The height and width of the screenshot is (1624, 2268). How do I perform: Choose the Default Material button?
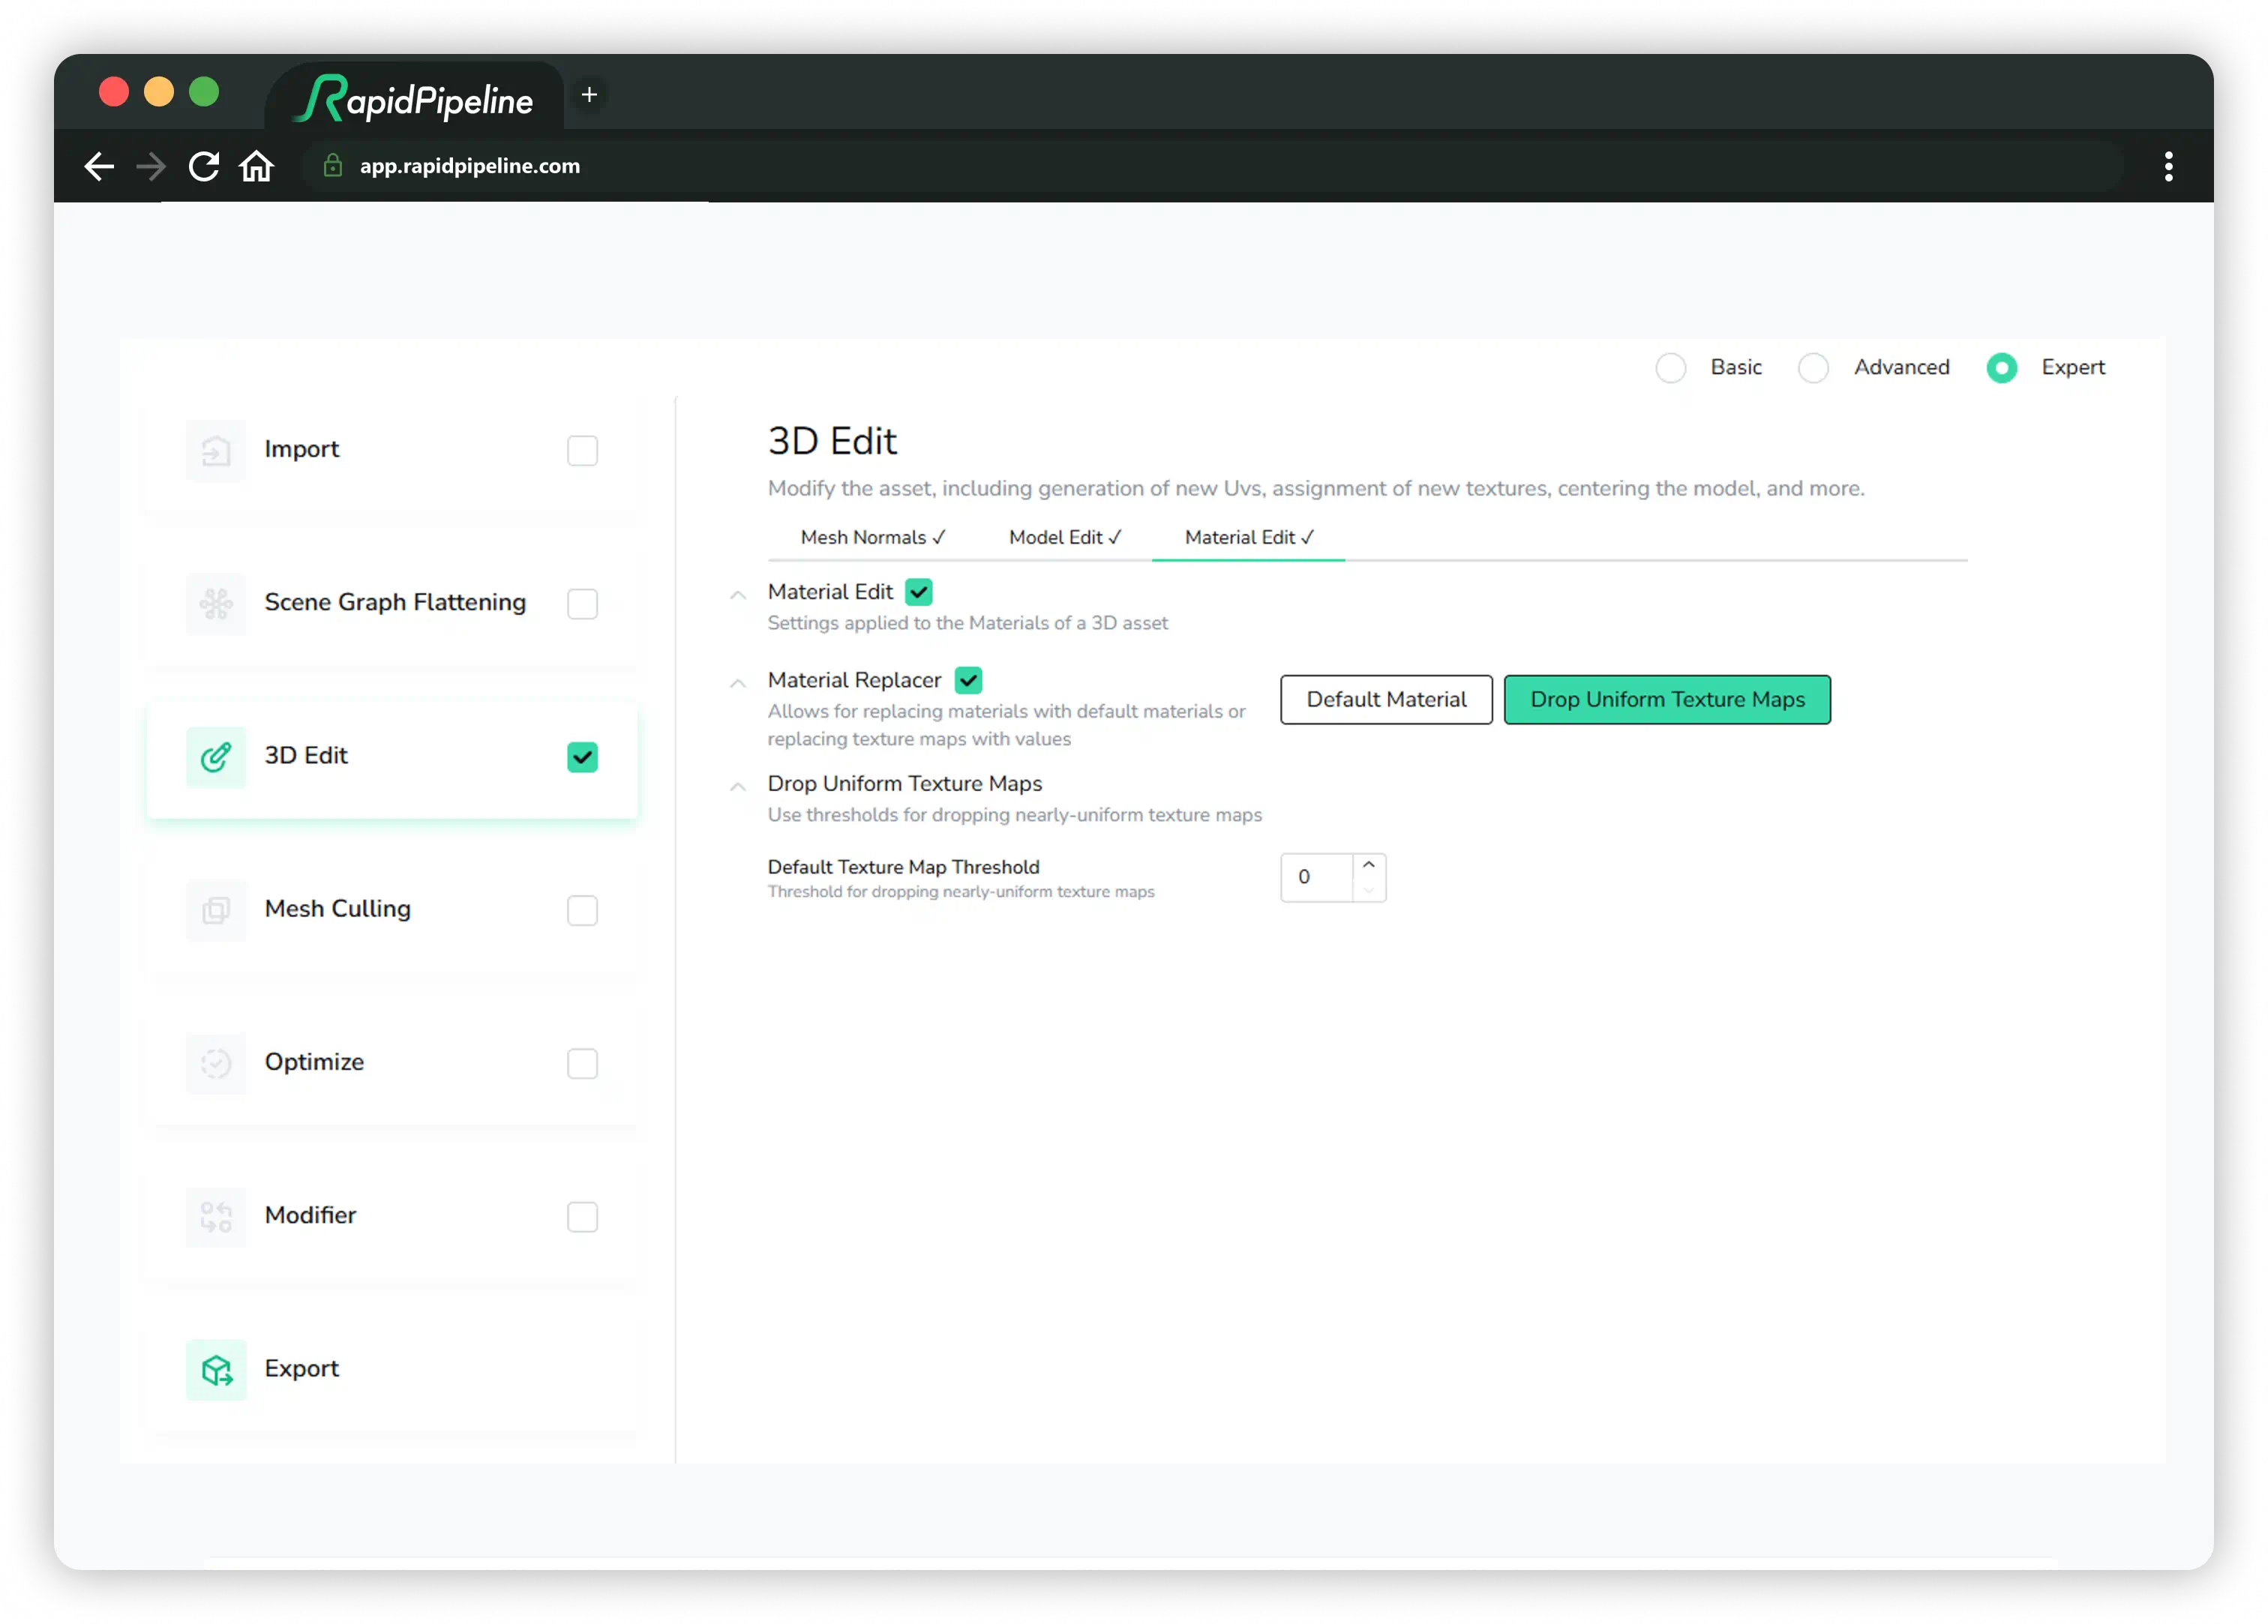pos(1386,699)
